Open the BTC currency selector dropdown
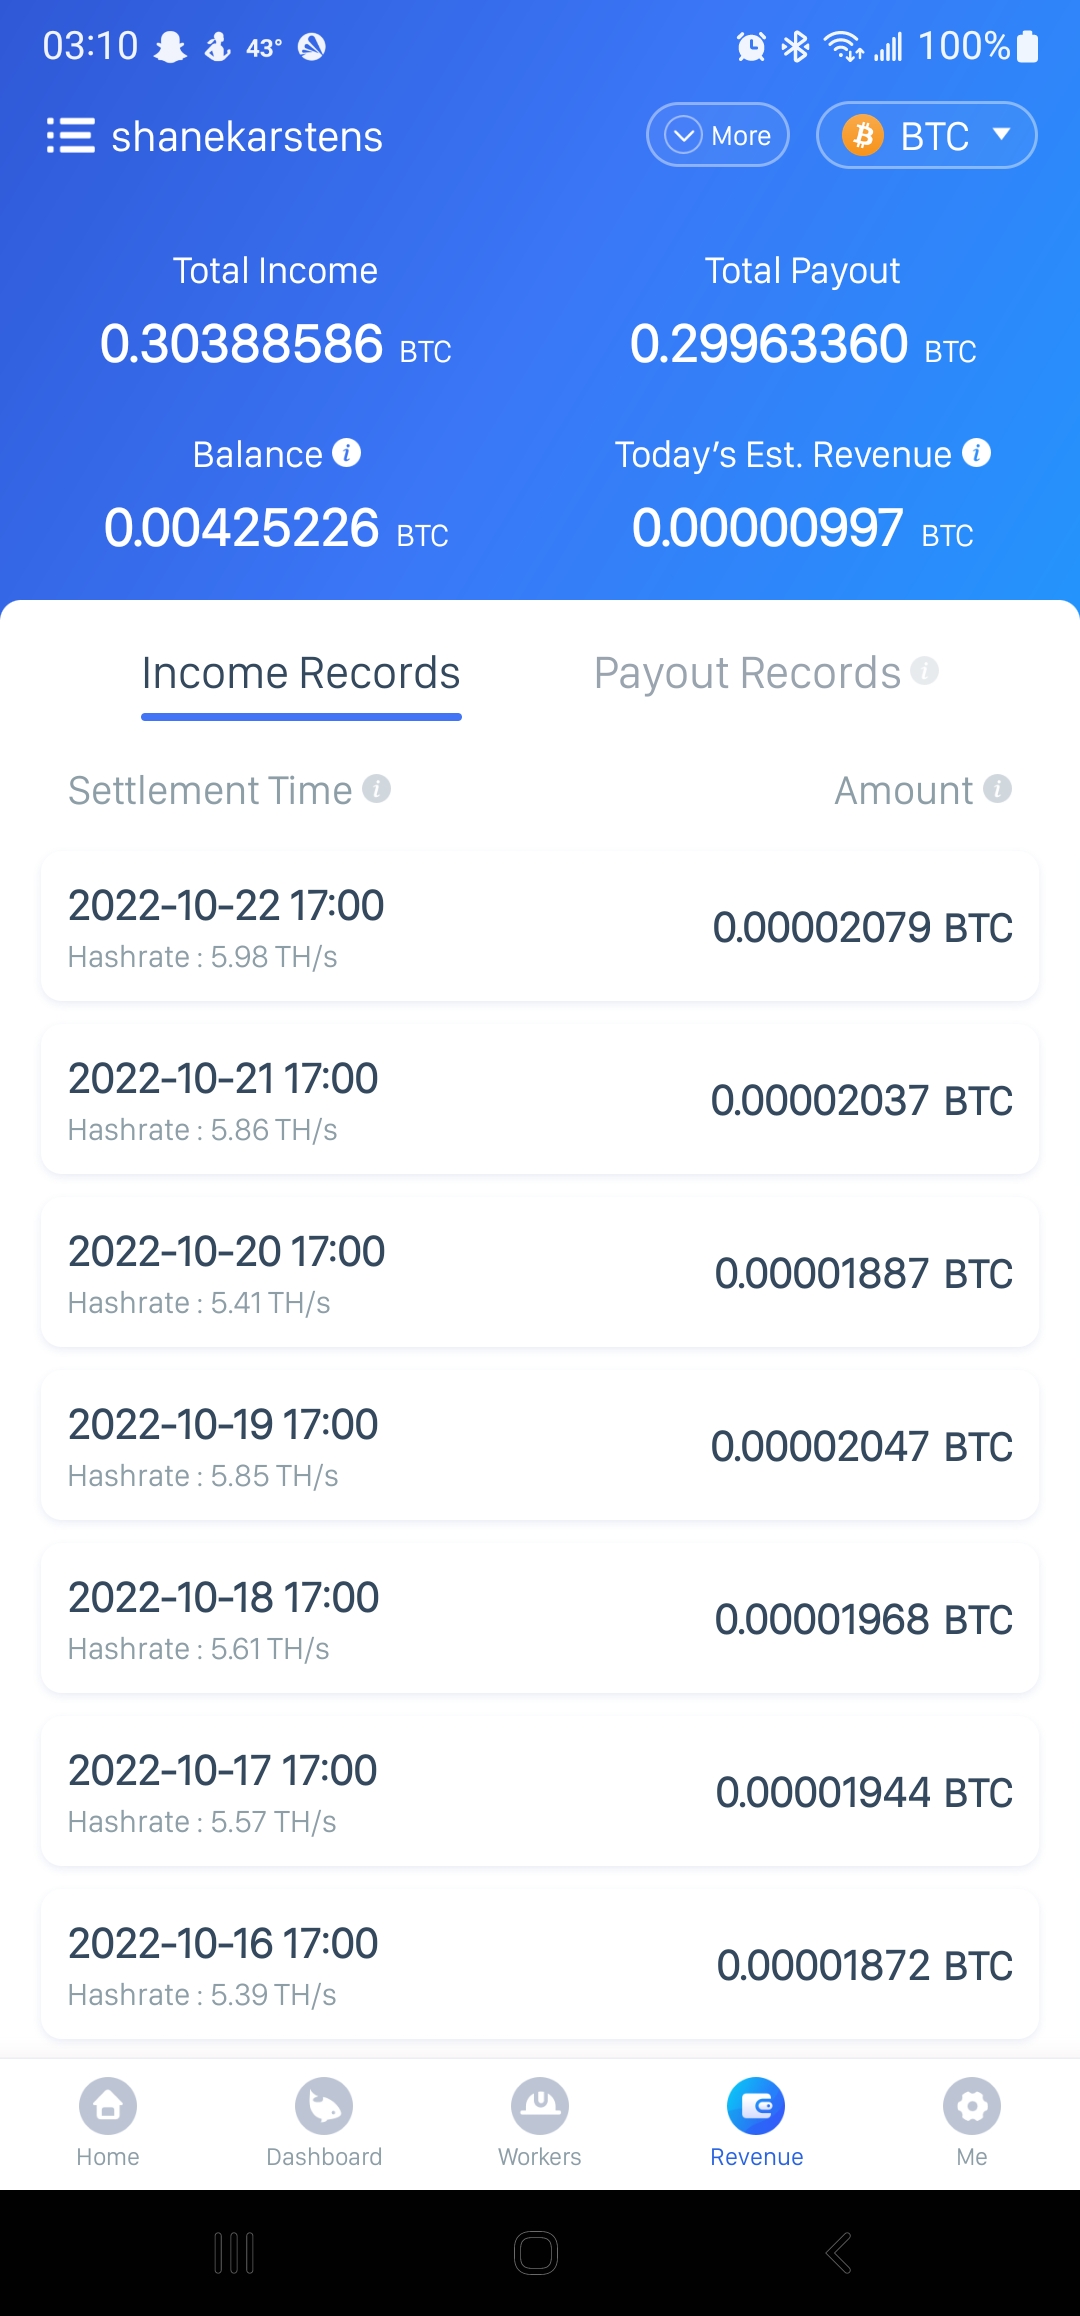This screenshot has width=1080, height=2316. tap(926, 135)
